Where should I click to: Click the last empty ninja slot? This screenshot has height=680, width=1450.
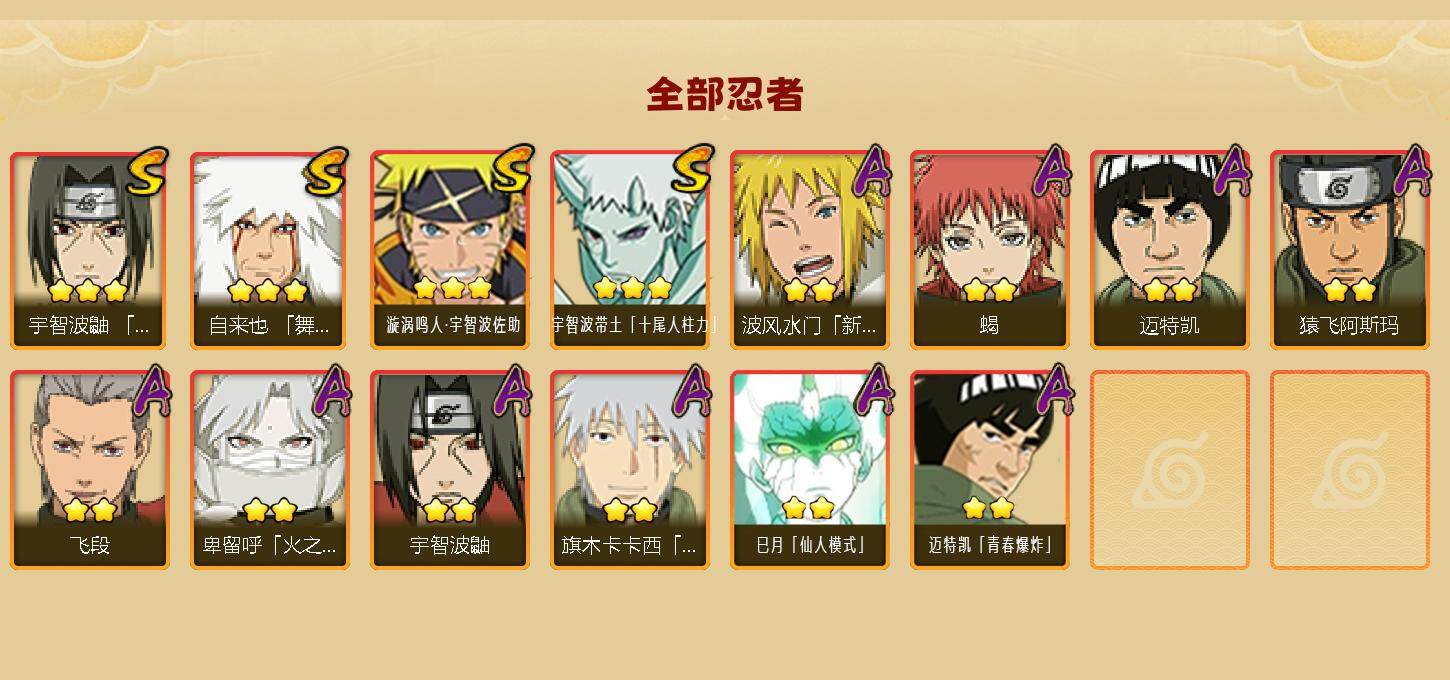click(1349, 470)
